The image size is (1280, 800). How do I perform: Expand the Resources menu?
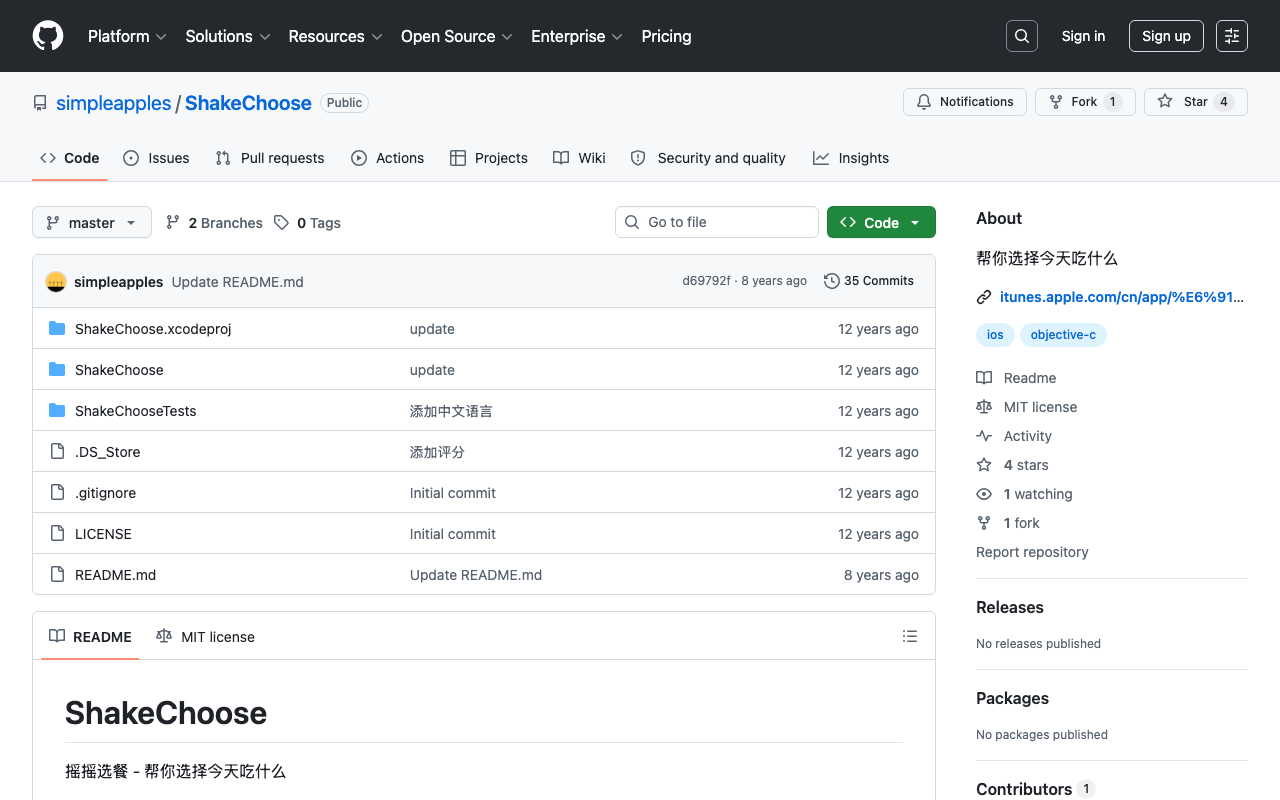(x=335, y=36)
